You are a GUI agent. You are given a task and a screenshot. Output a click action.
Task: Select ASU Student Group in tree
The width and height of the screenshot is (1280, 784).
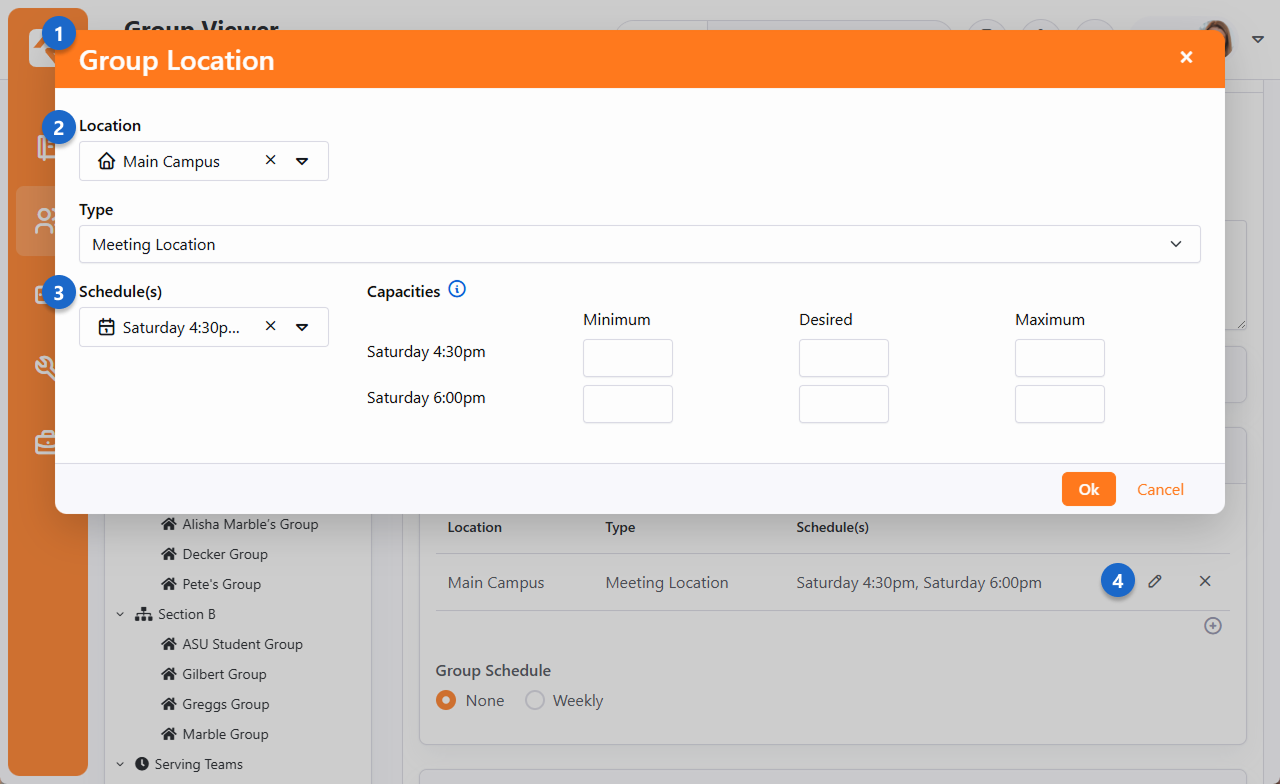point(242,644)
